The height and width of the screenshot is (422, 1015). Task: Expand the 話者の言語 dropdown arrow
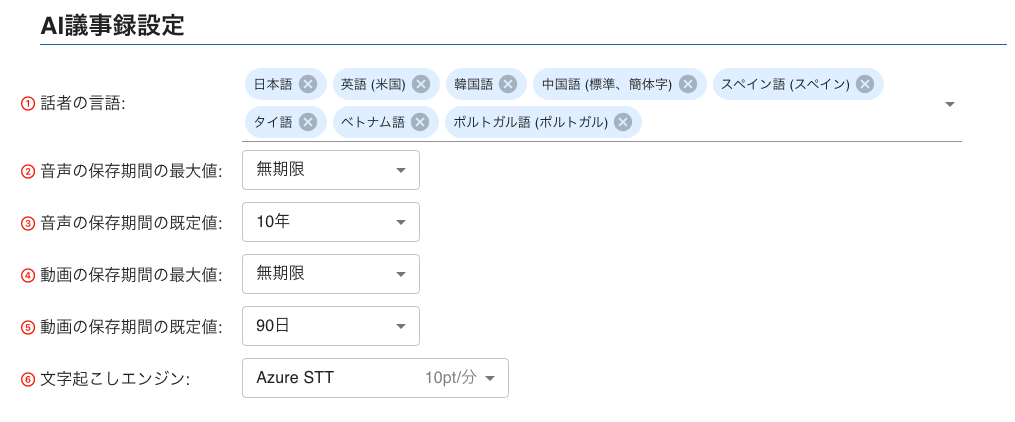(x=950, y=104)
